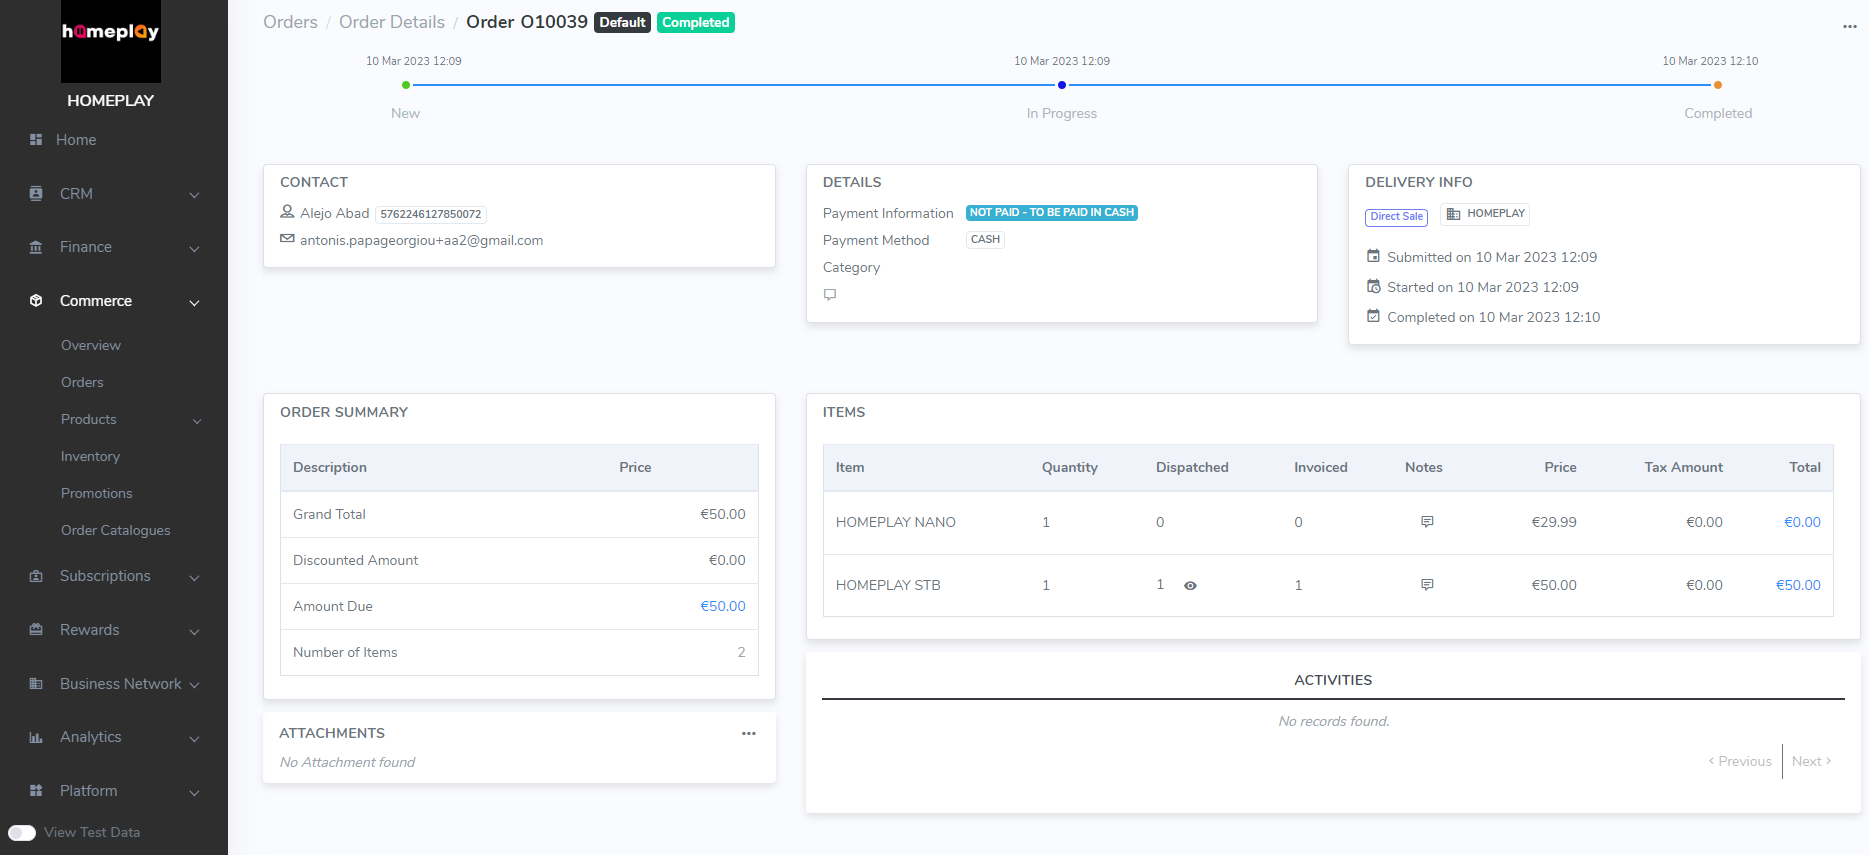The width and height of the screenshot is (1869, 855).
Task: Click the Rewards sidebar icon
Action: (36, 630)
